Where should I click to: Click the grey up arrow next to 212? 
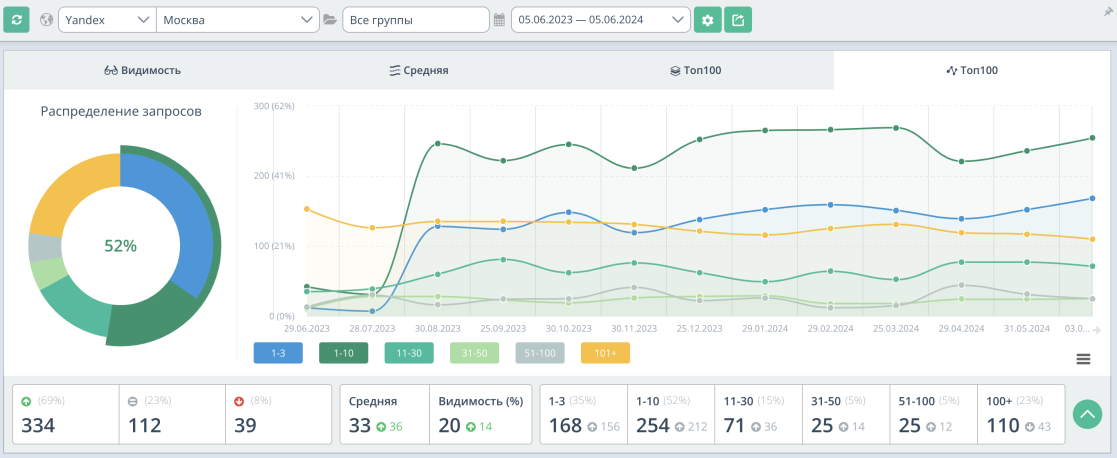(x=680, y=427)
